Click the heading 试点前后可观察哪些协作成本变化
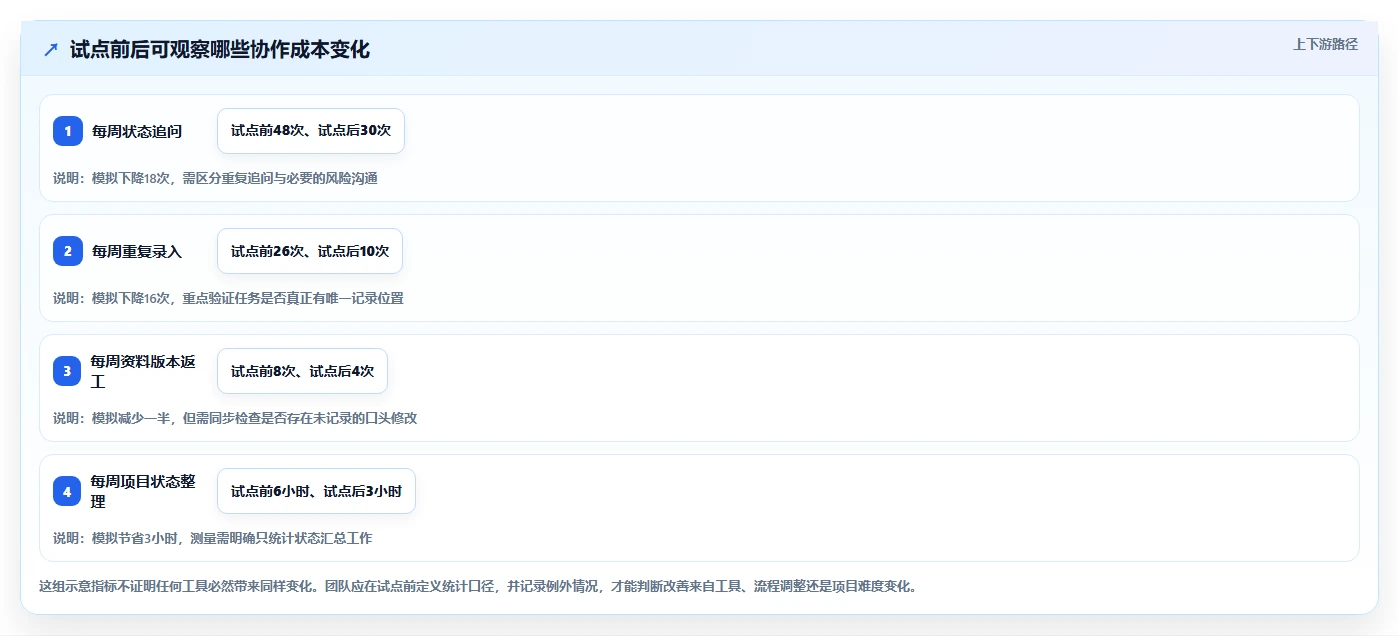This screenshot has height=636, width=1399. [x=220, y=49]
